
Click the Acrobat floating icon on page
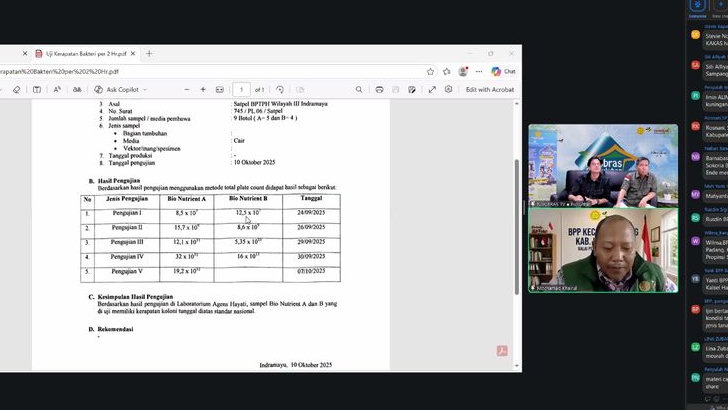click(x=502, y=351)
